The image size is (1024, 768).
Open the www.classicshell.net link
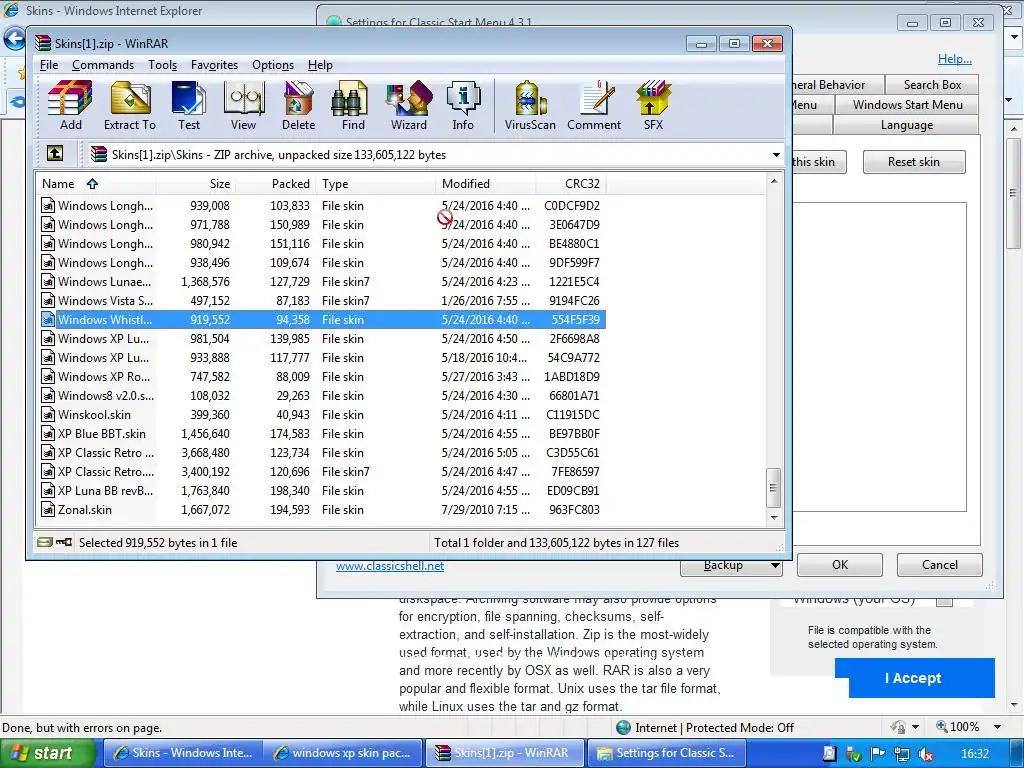pos(390,566)
